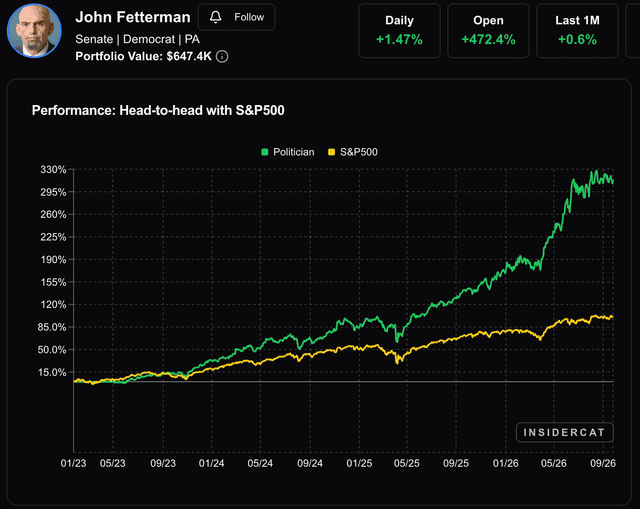Click the 330% y-axis label
640x509 pixels.
[53, 169]
